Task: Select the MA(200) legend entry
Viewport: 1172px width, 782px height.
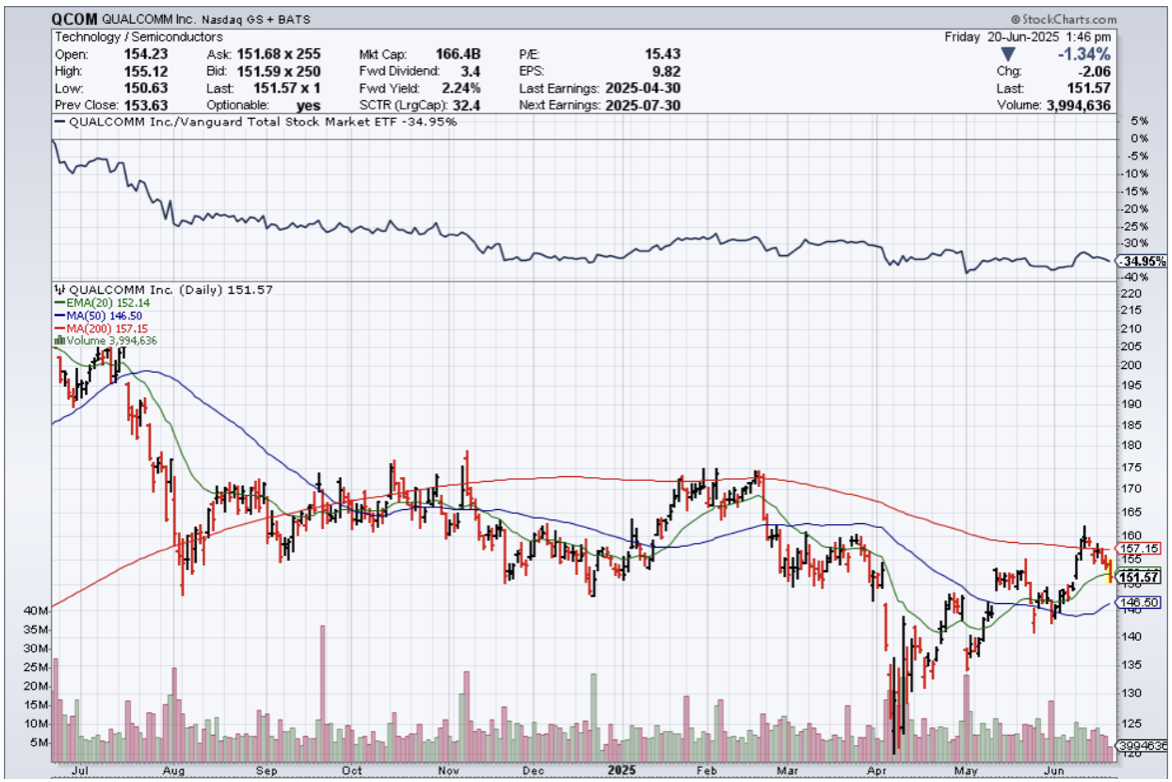Action: pyautogui.click(x=94, y=328)
